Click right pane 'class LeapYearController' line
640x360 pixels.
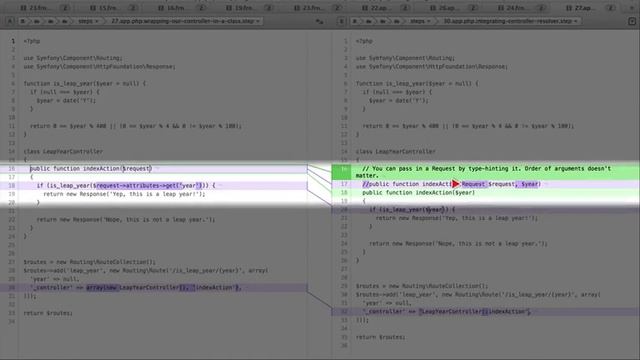coord(395,151)
